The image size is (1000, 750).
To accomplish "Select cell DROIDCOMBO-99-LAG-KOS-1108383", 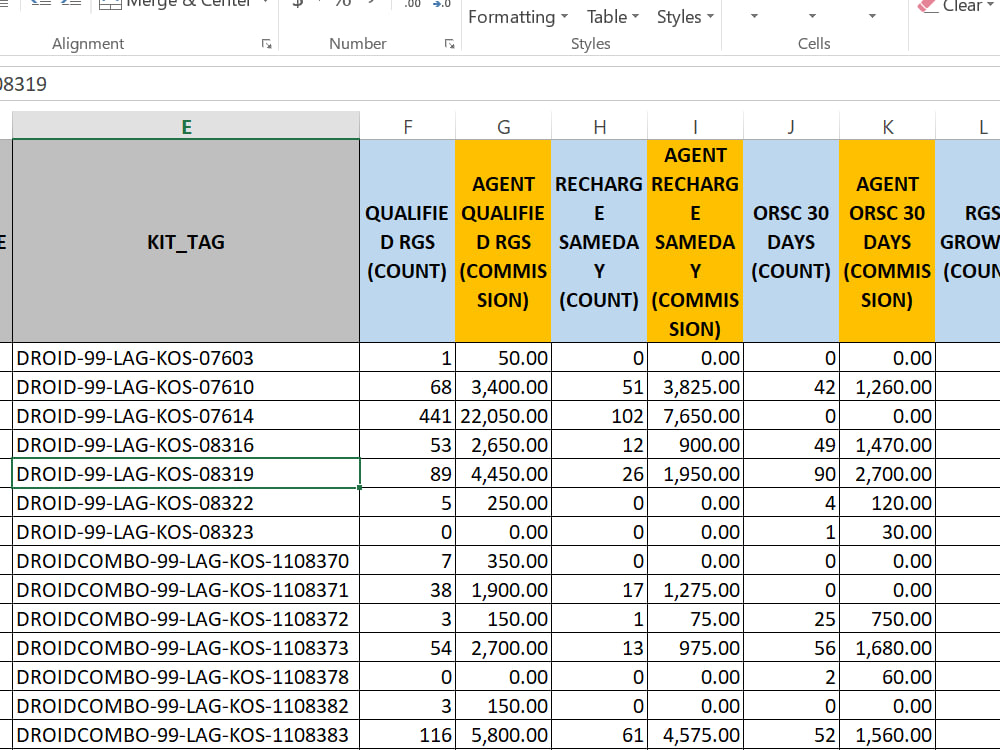I will coord(186,735).
